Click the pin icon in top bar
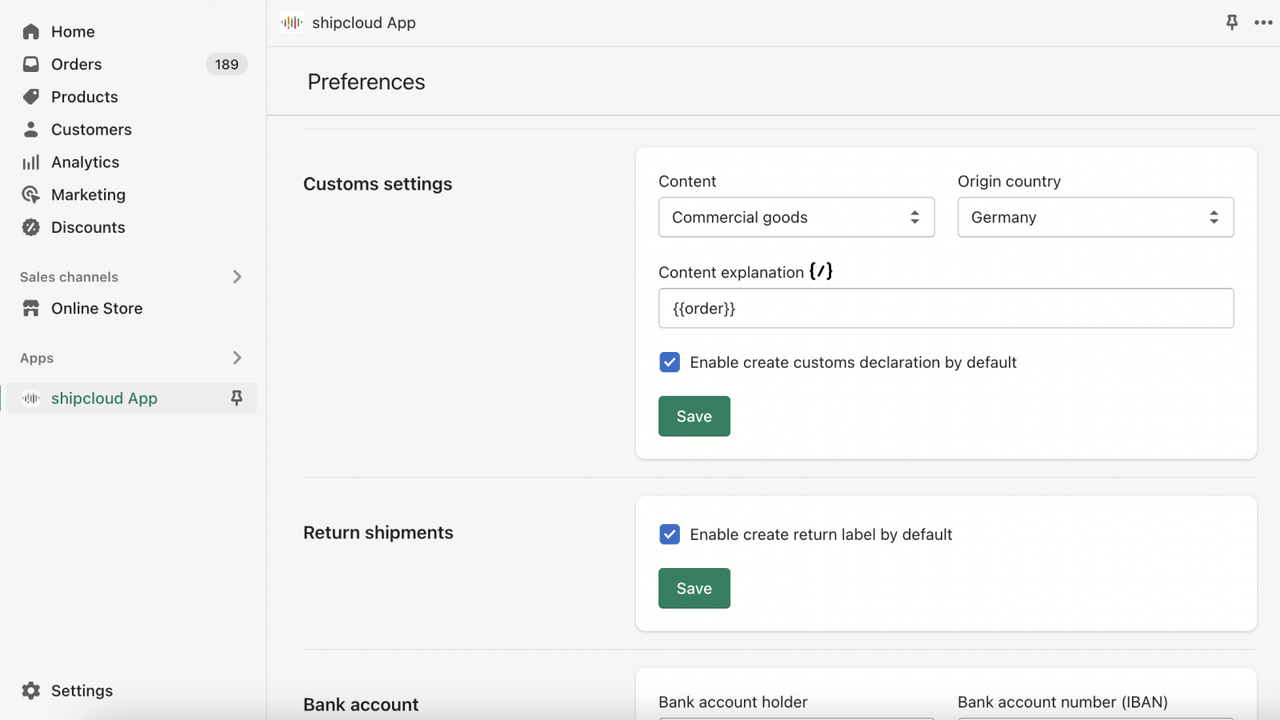This screenshot has height=720, width=1280. [x=1232, y=22]
